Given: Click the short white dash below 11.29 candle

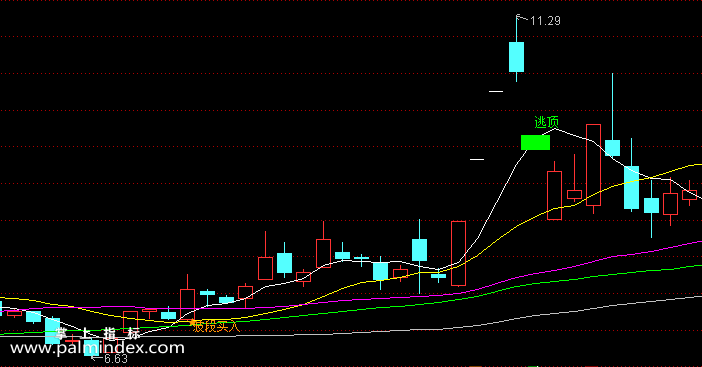Looking at the screenshot, I should tap(496, 91).
